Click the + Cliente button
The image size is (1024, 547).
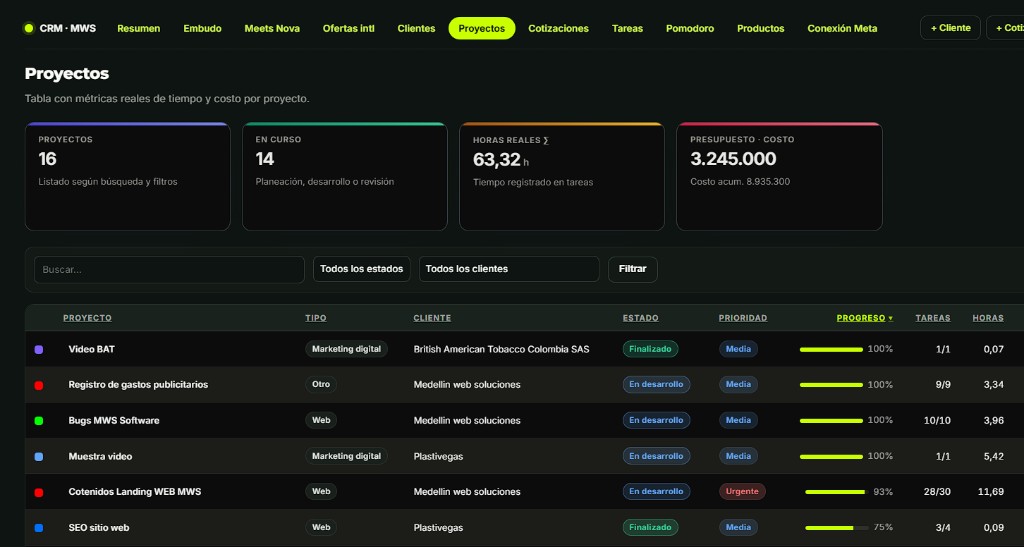tap(950, 28)
